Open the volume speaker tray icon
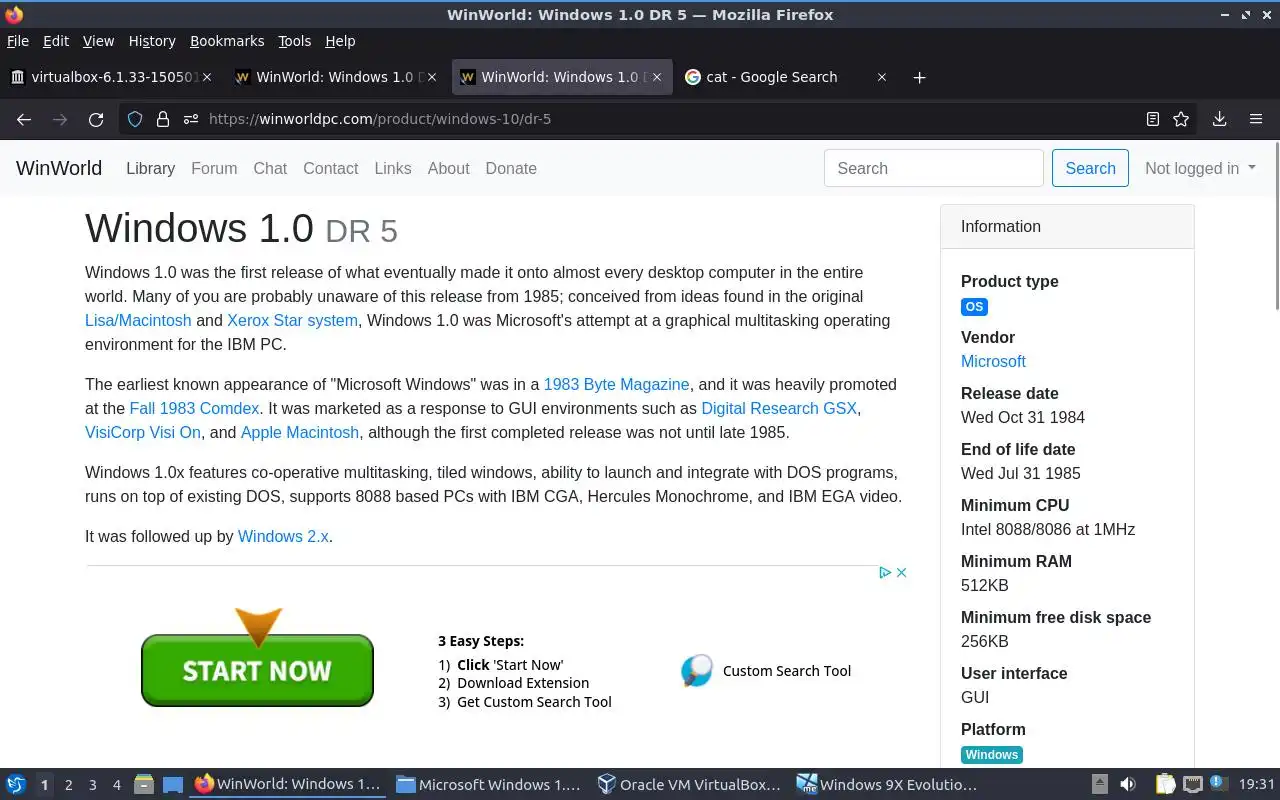This screenshot has width=1280, height=800. tap(1128, 785)
